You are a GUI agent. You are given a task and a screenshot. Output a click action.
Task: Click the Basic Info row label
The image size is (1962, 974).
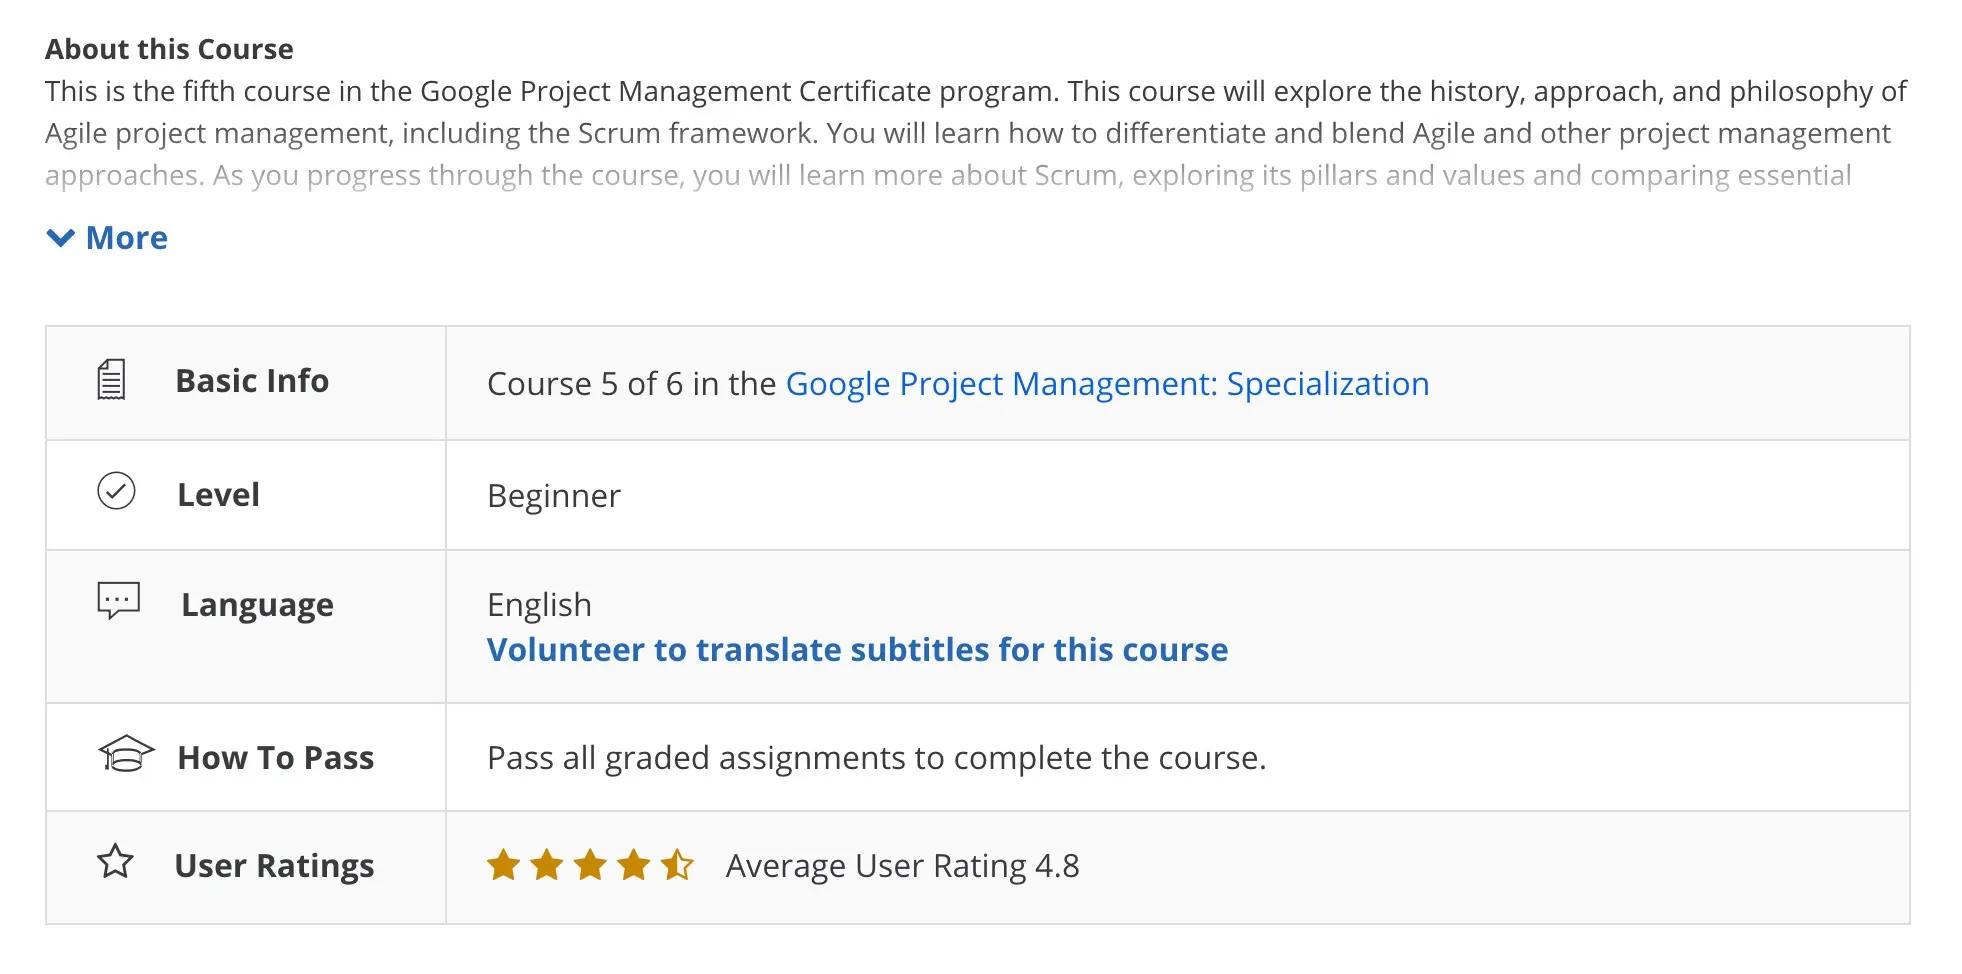click(252, 381)
